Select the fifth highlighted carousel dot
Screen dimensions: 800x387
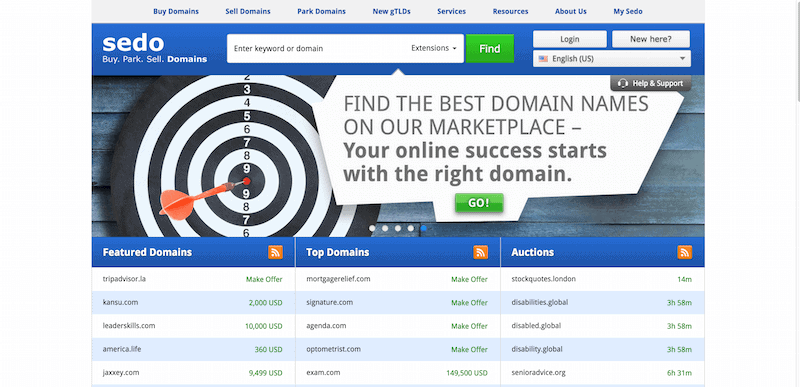[x=423, y=228]
